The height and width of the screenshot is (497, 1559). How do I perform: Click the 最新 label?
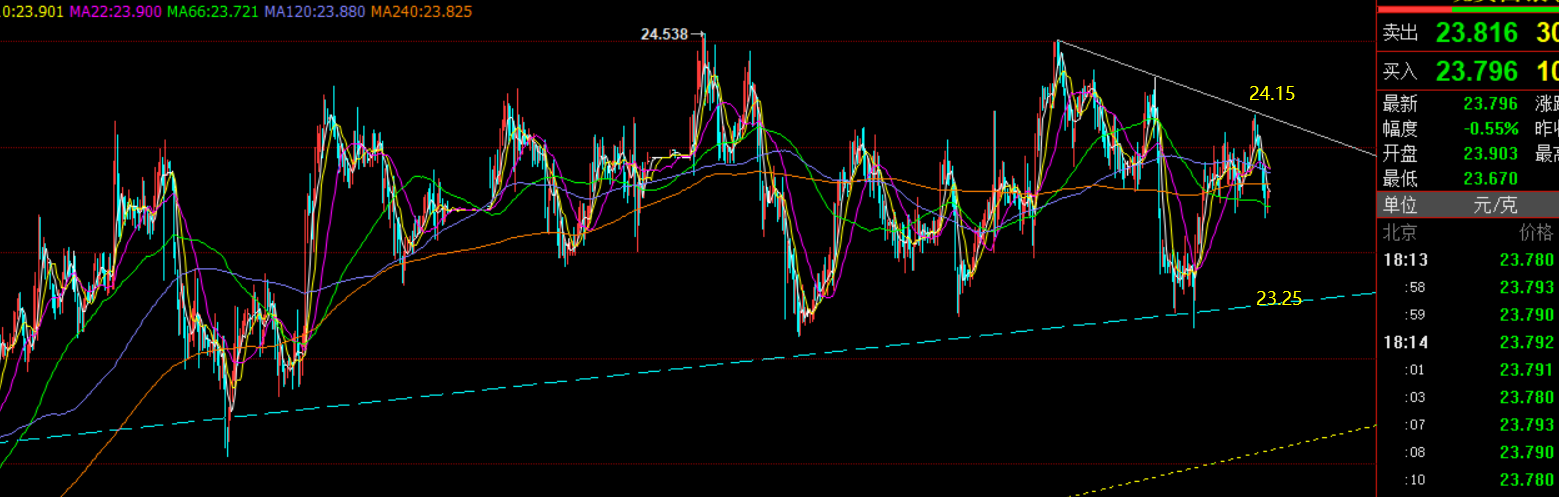[1400, 104]
